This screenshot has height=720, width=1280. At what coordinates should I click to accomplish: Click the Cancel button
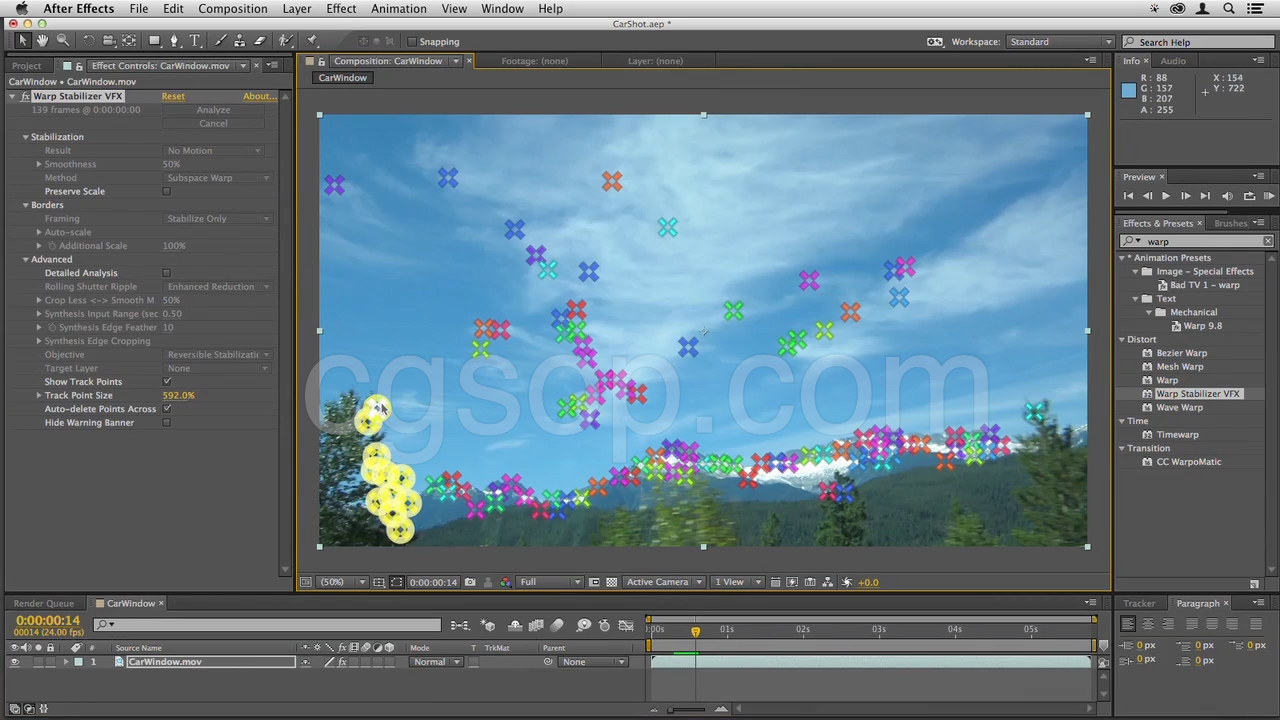(x=213, y=124)
